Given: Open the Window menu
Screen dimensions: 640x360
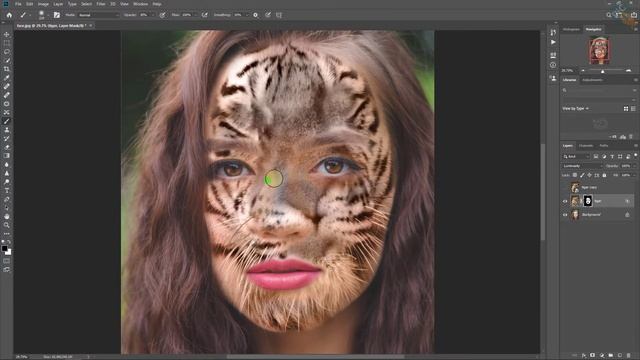Looking at the screenshot, I should pos(140,4).
